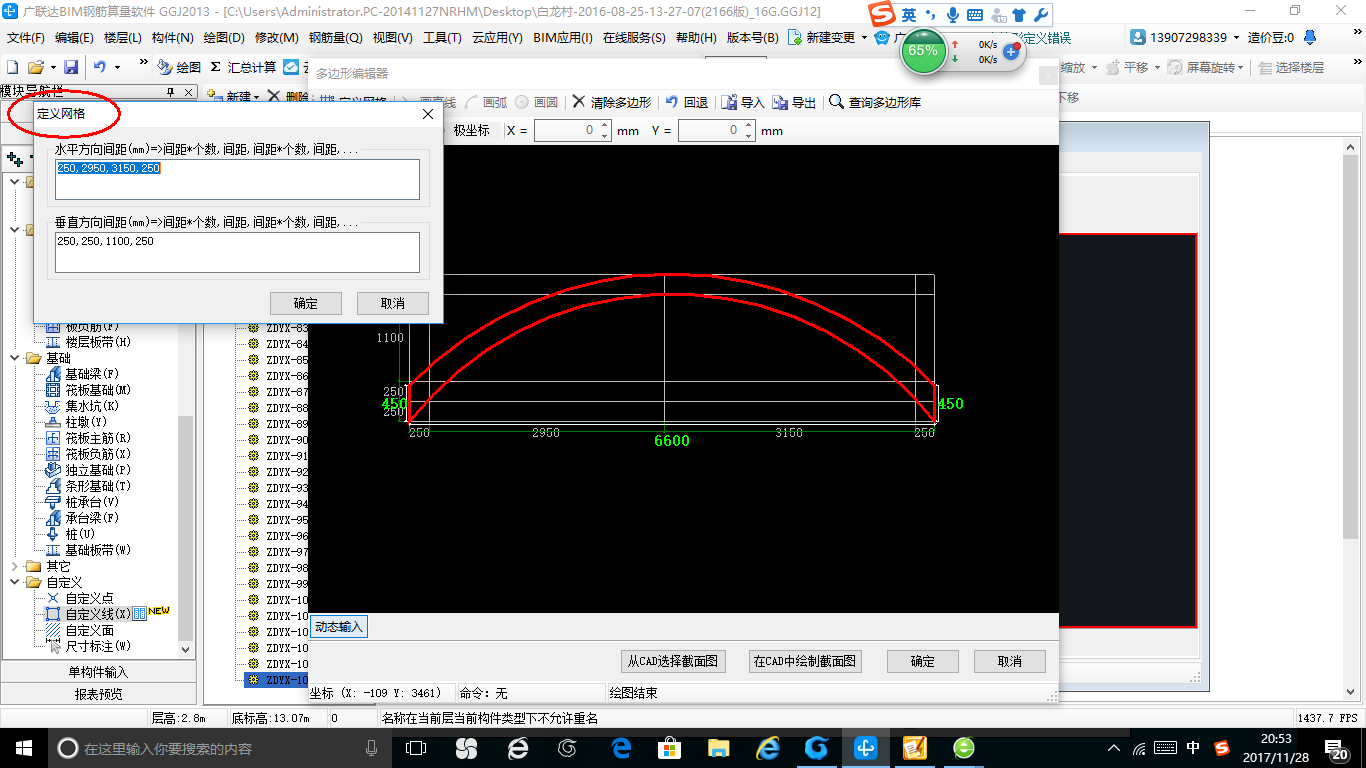Image resolution: width=1366 pixels, height=768 pixels.
Task: Open the 钢筋量(Q) menu
Action: [x=336, y=38]
